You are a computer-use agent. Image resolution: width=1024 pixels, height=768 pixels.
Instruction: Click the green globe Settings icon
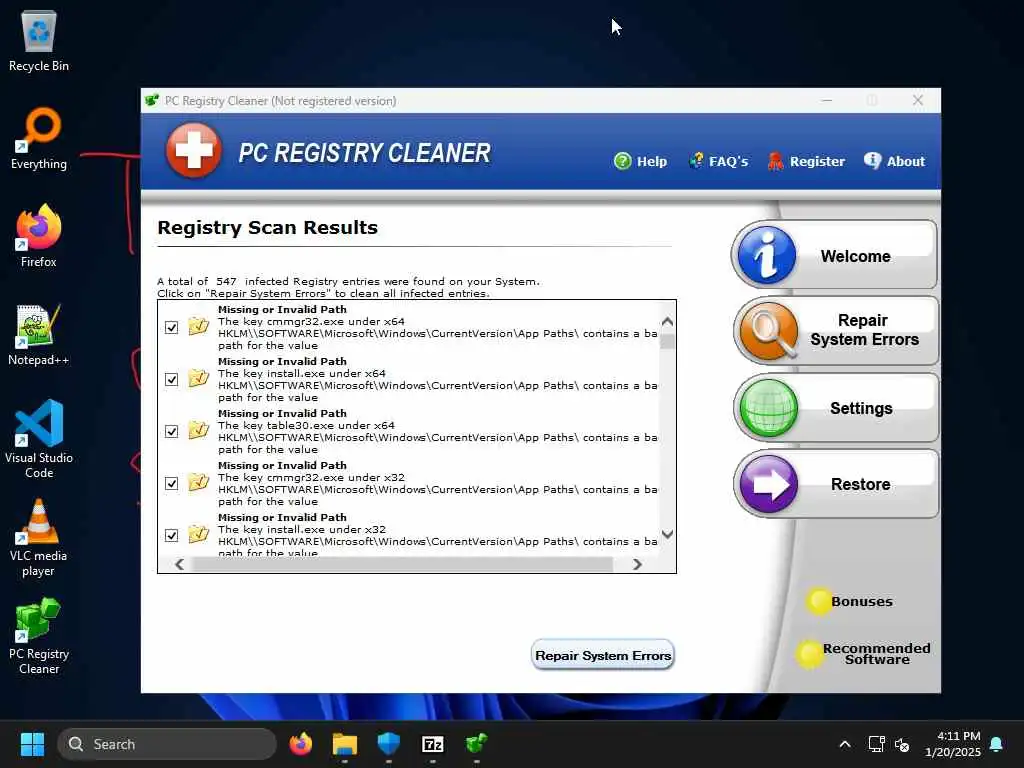point(769,408)
